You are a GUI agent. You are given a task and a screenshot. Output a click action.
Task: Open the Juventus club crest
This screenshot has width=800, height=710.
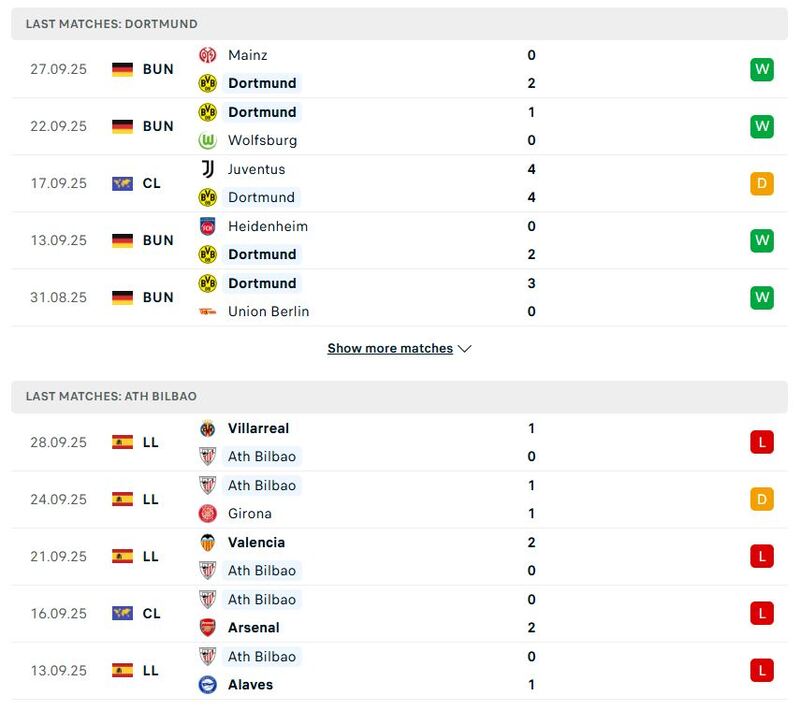point(210,169)
